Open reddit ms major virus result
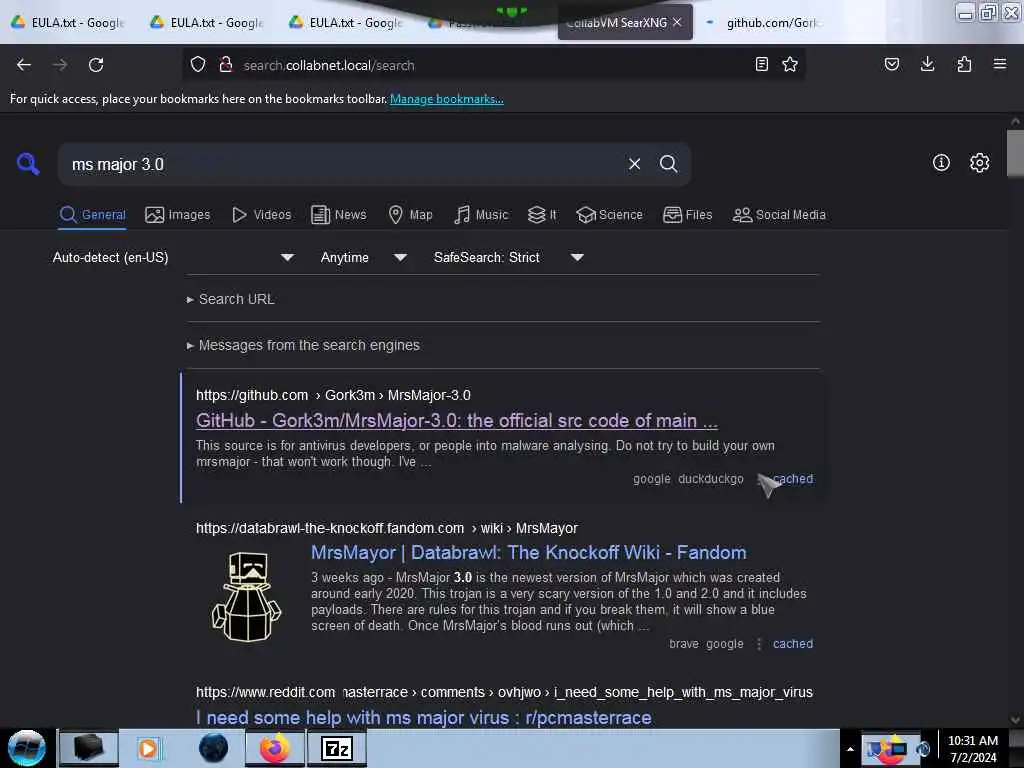The width and height of the screenshot is (1024, 768). tap(423, 717)
